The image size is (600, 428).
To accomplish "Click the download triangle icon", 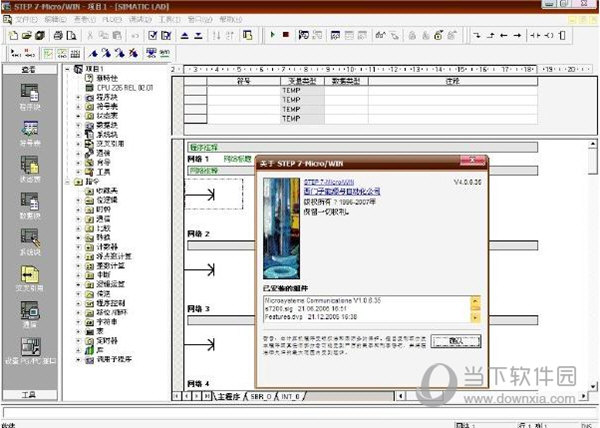I will tap(198, 36).
